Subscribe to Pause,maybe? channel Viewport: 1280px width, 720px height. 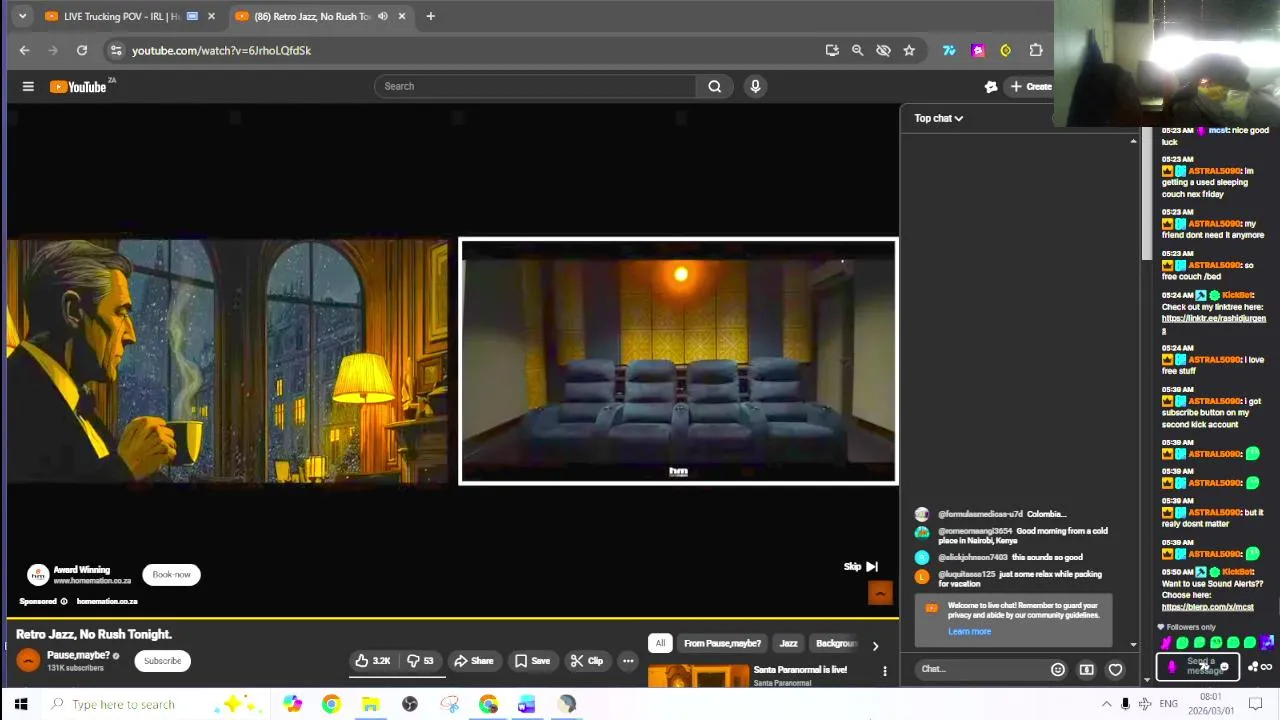tap(162, 661)
